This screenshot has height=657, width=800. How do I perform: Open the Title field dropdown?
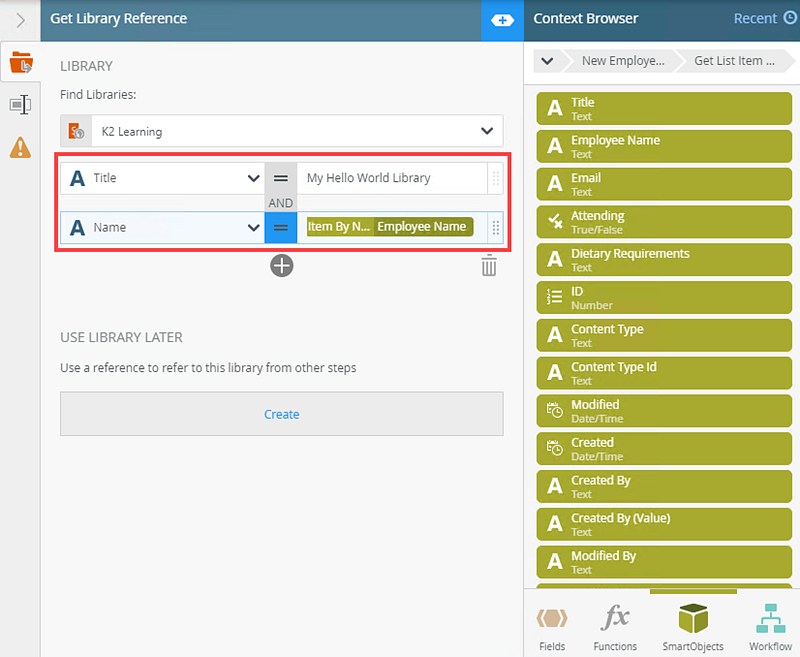pyautogui.click(x=253, y=178)
